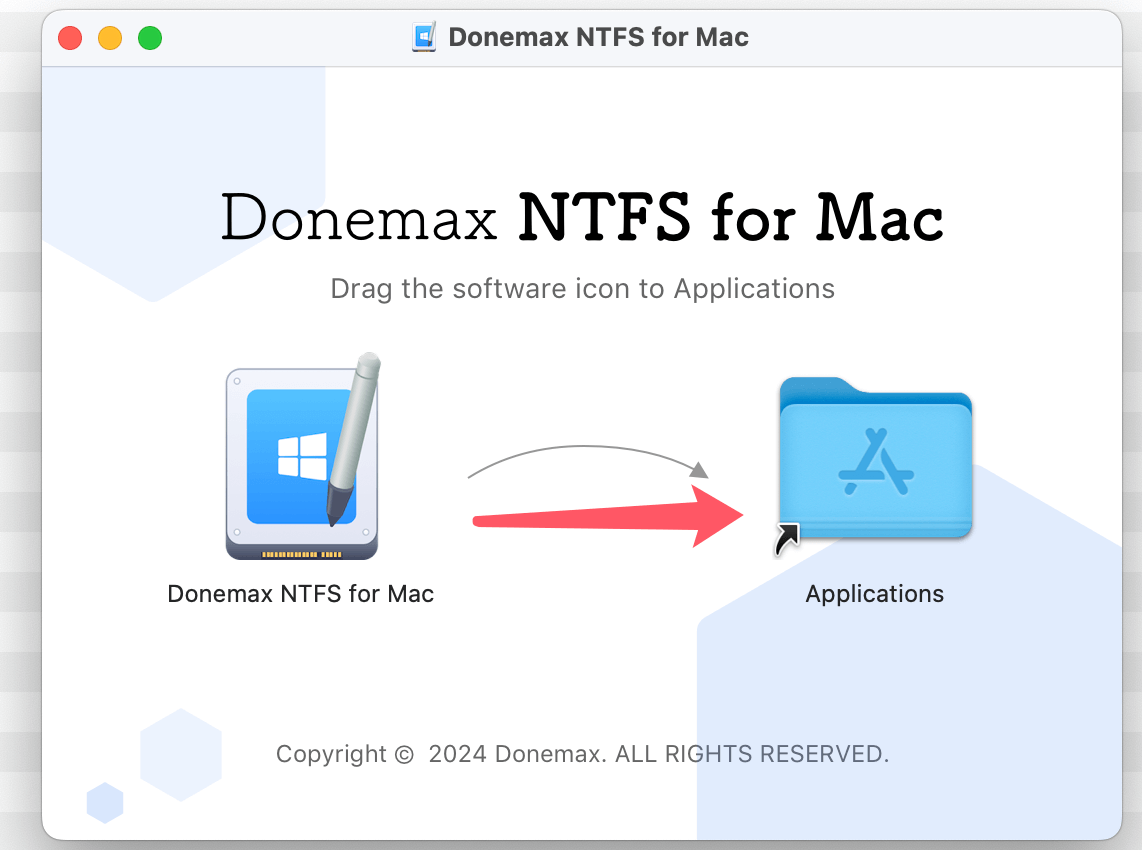Click the Donemax NTFS for Mac heading
This screenshot has width=1142, height=850.
582,216
